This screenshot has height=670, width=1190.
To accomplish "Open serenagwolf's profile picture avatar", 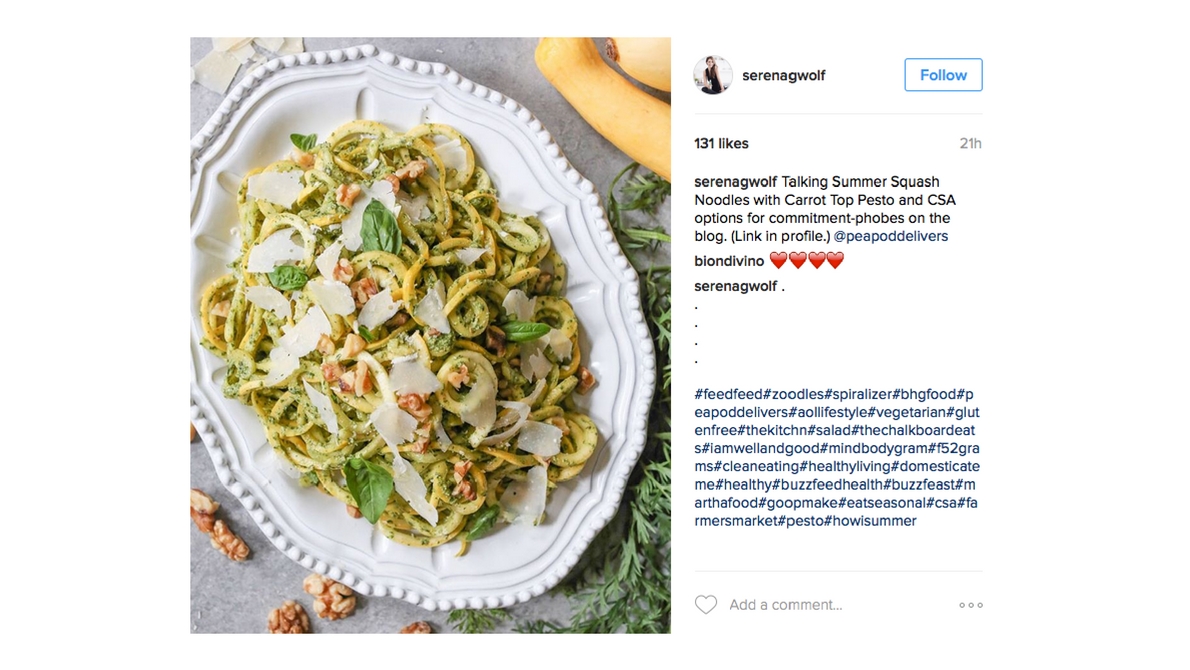I will pos(713,75).
